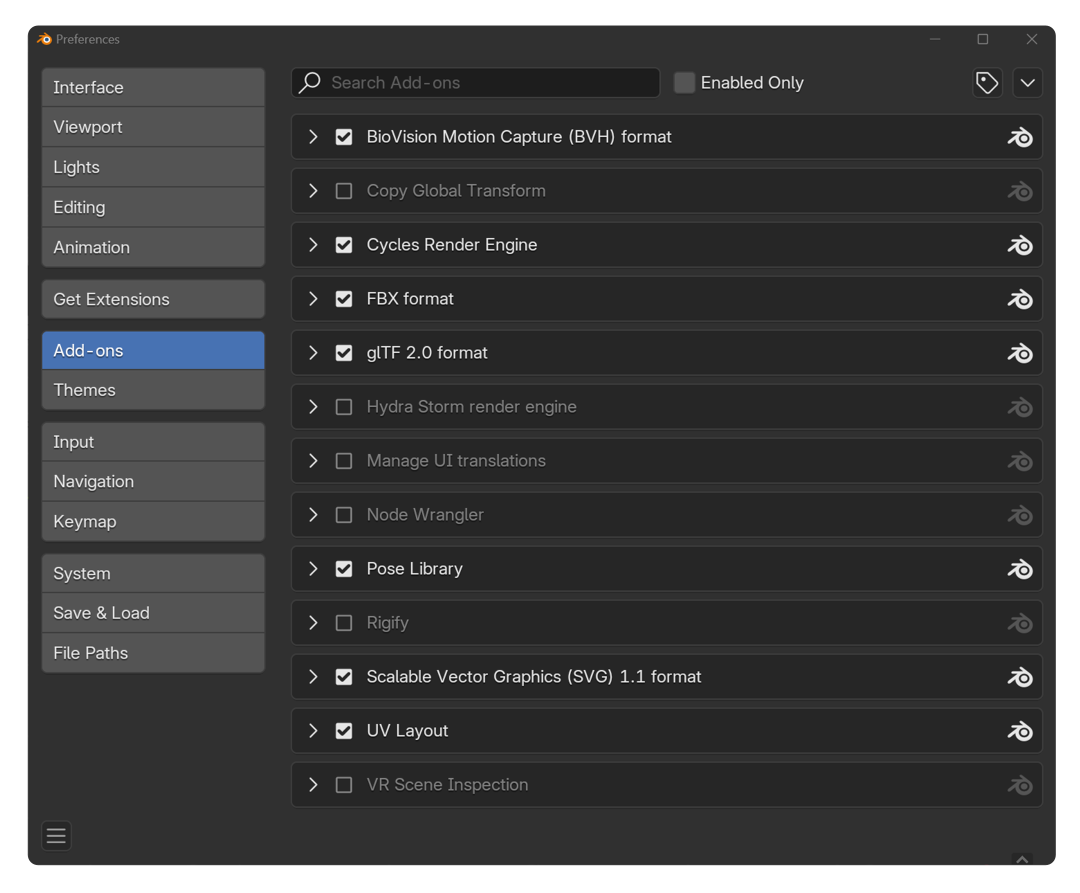This screenshot has height=893, width=1080.
Task: Click the search magnifier icon
Action: [310, 83]
